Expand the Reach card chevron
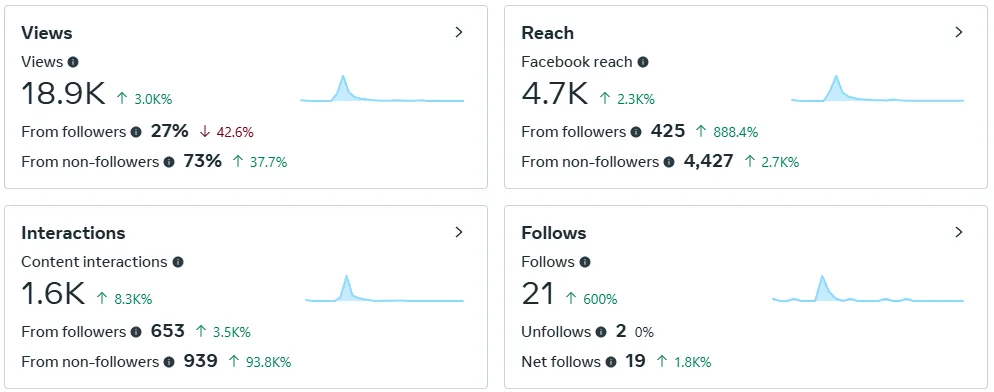994x392 pixels. [959, 32]
